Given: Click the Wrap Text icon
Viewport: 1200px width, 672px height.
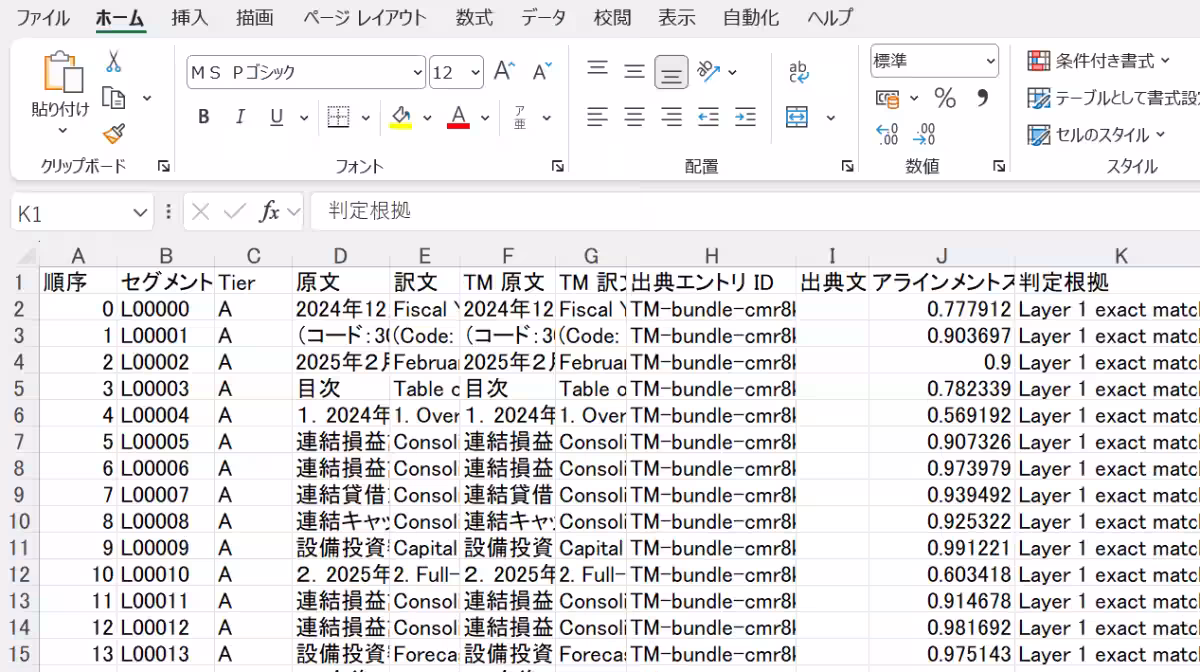Looking at the screenshot, I should pyautogui.click(x=798, y=71).
